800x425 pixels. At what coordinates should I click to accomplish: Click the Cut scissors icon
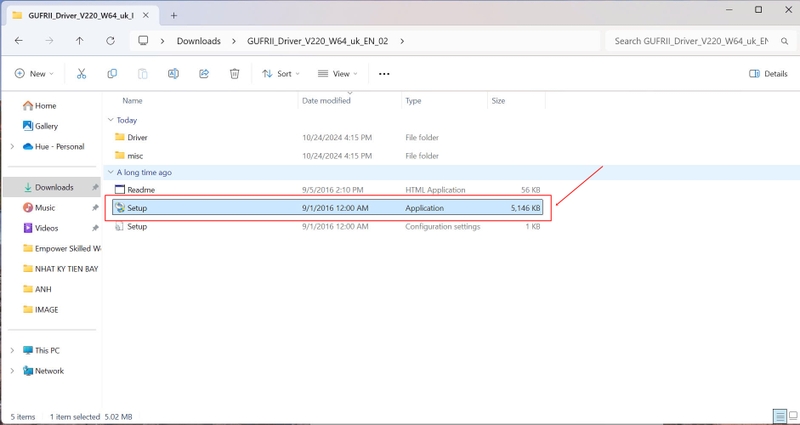coord(82,74)
